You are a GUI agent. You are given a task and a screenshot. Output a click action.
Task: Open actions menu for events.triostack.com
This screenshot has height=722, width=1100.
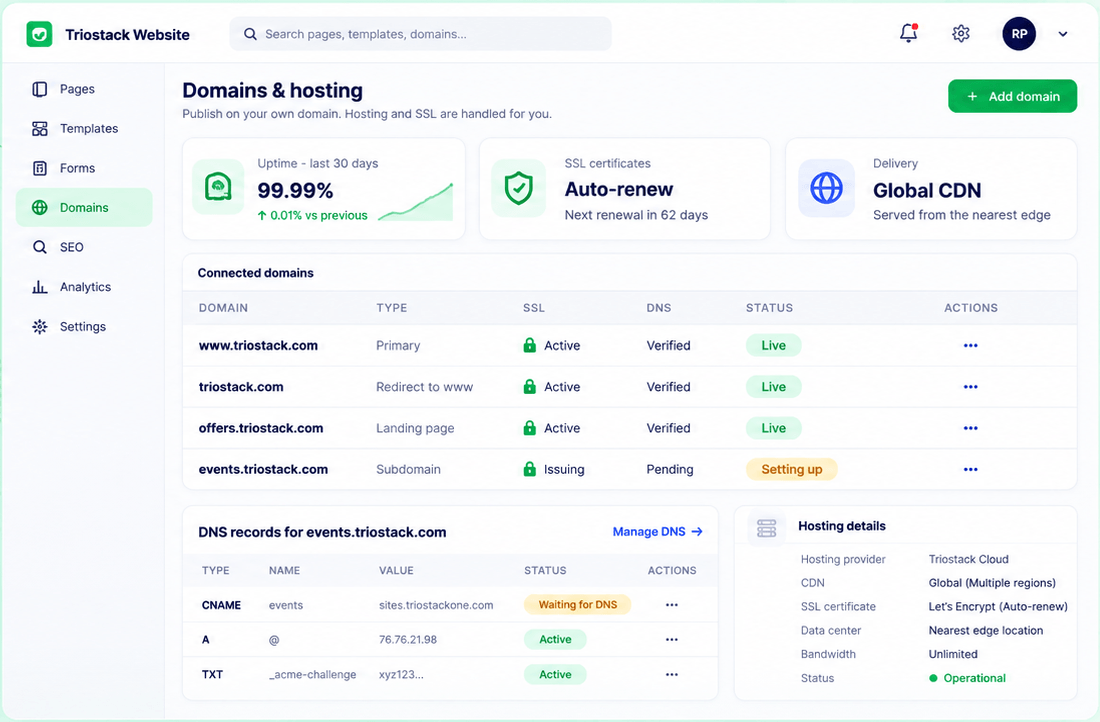pos(970,469)
